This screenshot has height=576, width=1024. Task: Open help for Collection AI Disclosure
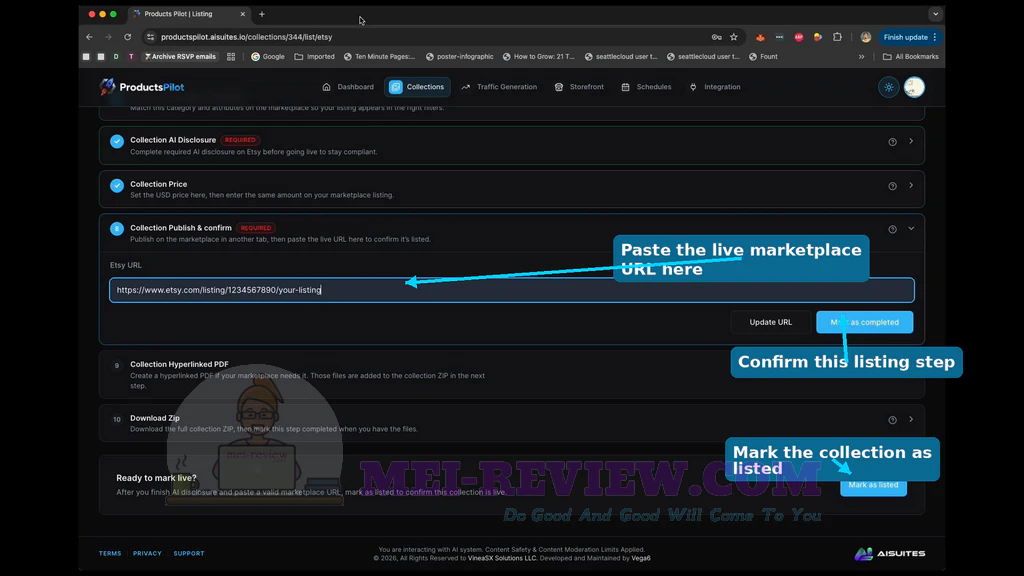892,142
